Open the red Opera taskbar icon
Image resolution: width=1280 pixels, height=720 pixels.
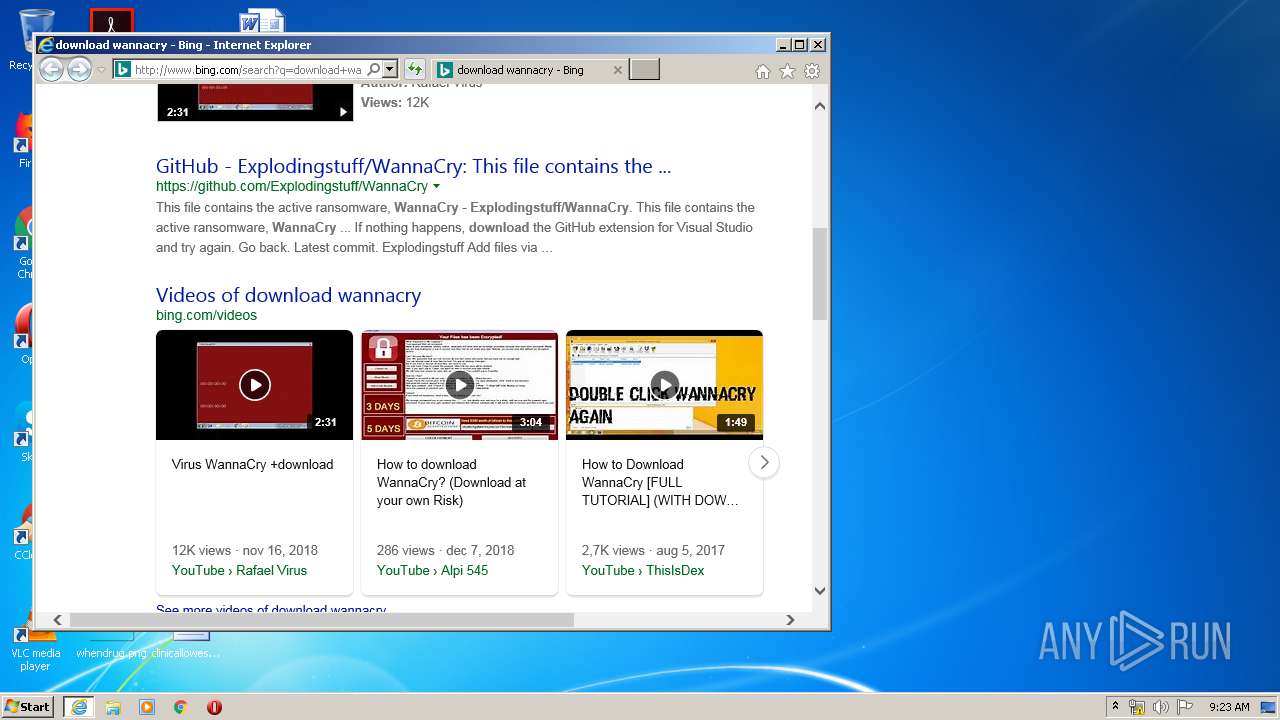[214, 707]
